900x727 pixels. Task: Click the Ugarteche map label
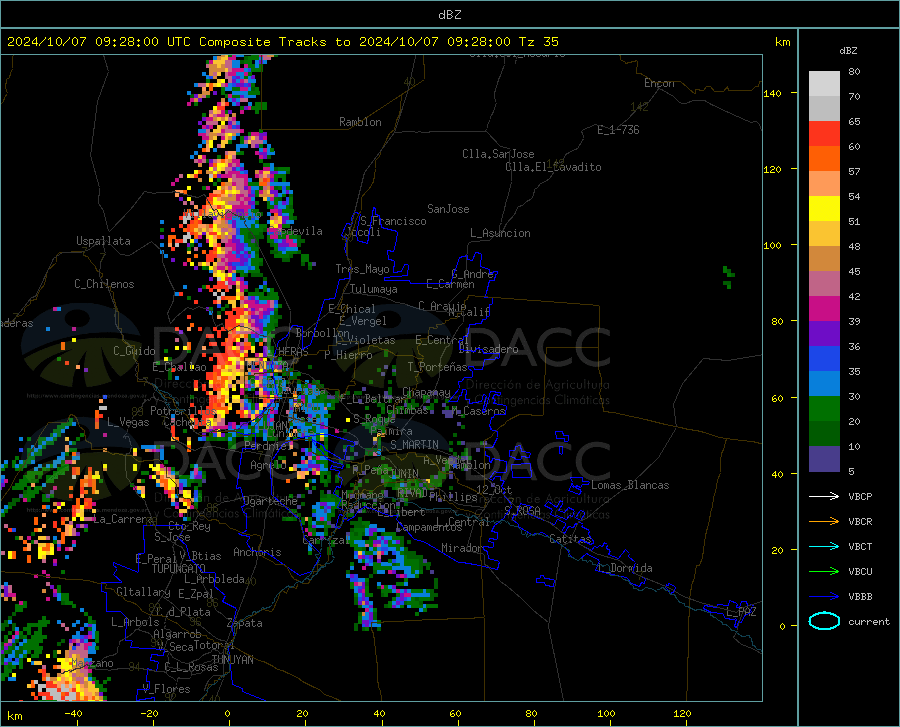[270, 501]
